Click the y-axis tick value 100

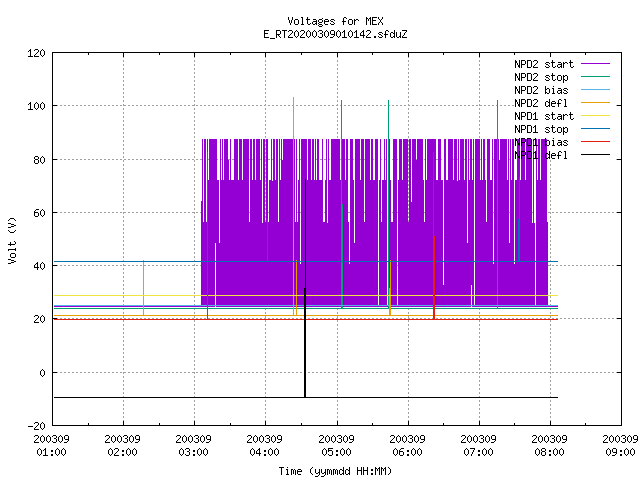[x=36, y=106]
